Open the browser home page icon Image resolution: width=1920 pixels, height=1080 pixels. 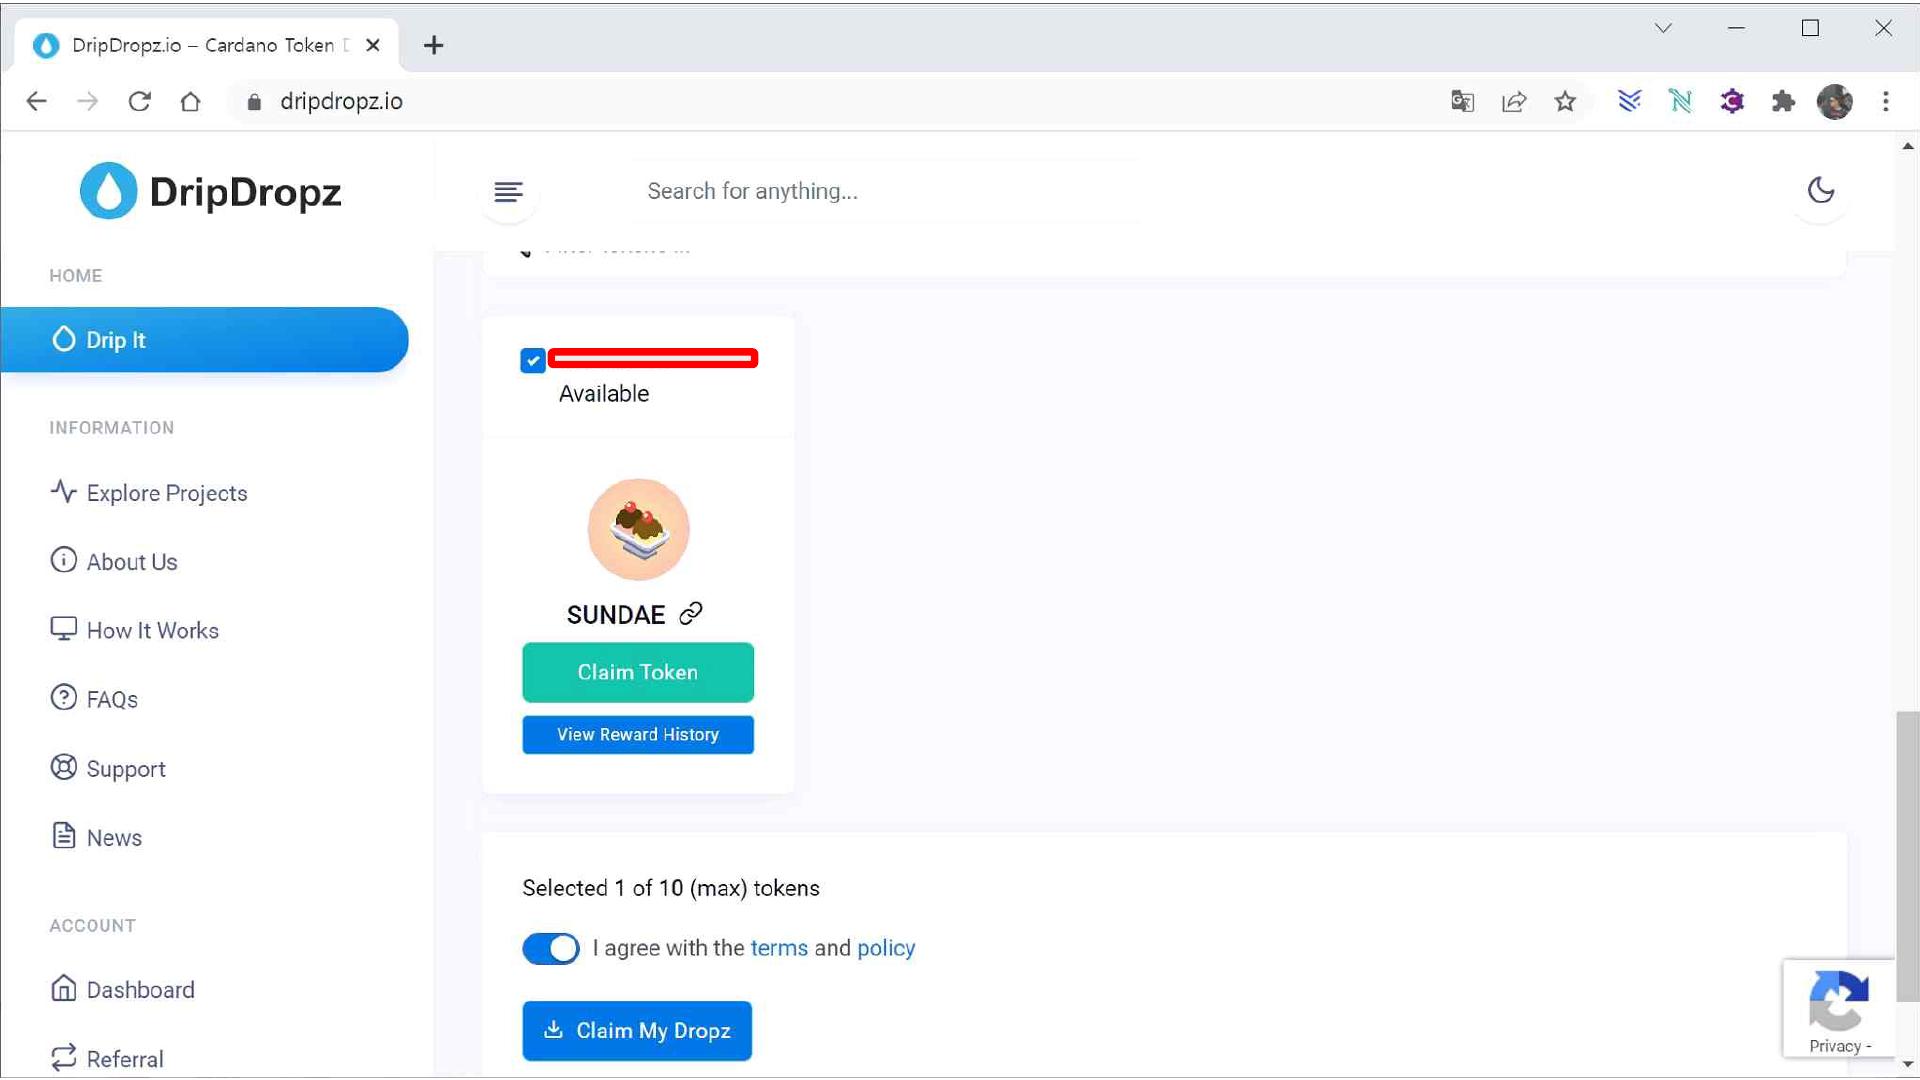190,101
